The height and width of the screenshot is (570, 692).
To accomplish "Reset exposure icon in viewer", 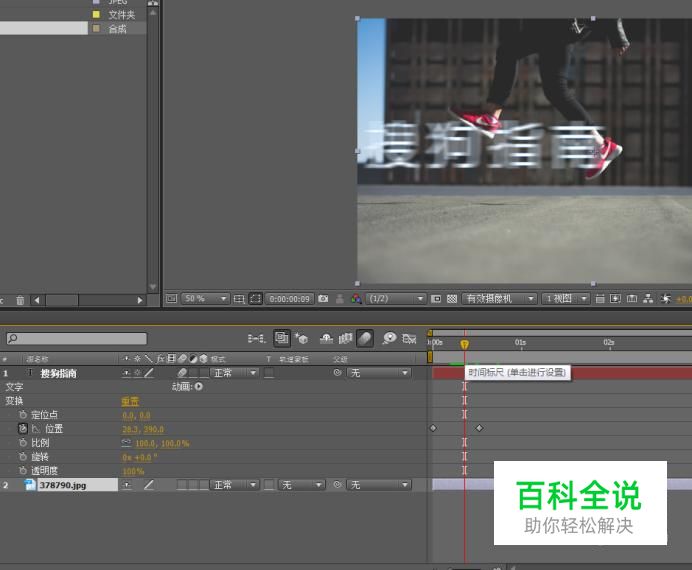I will [665, 299].
